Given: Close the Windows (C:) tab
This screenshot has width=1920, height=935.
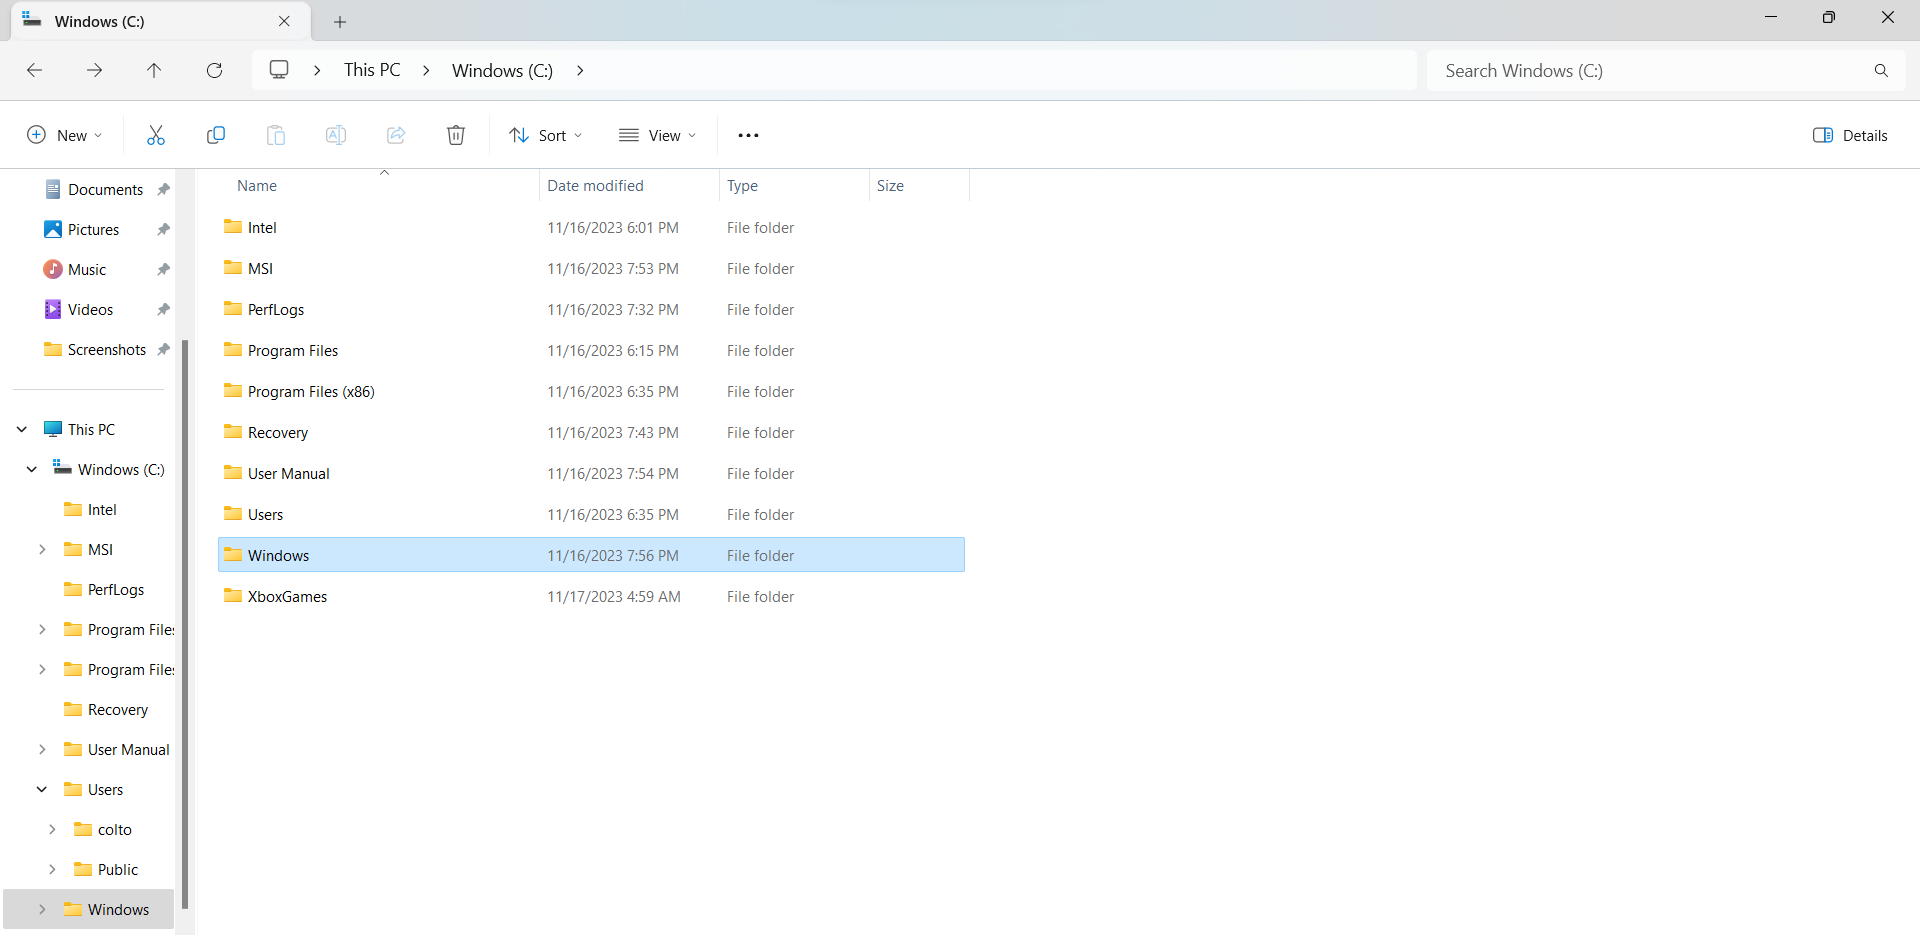Looking at the screenshot, I should pos(284,21).
